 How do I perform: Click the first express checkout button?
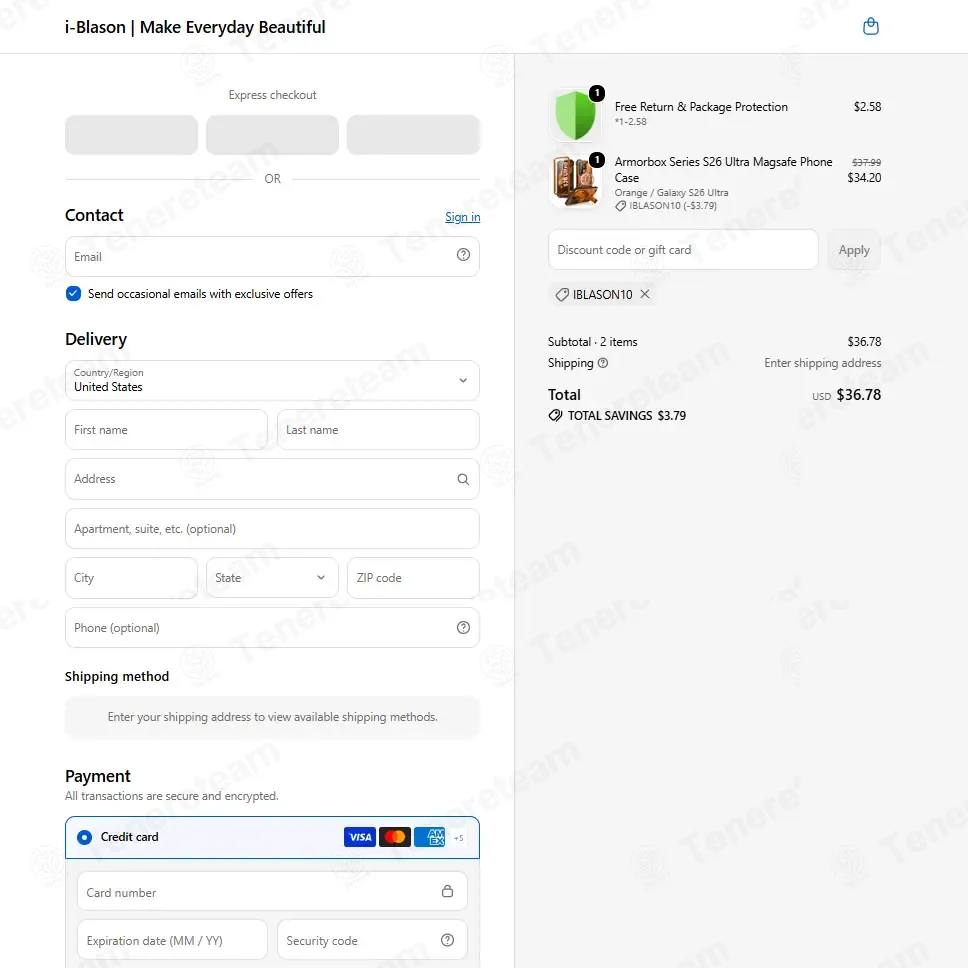pyautogui.click(x=131, y=135)
